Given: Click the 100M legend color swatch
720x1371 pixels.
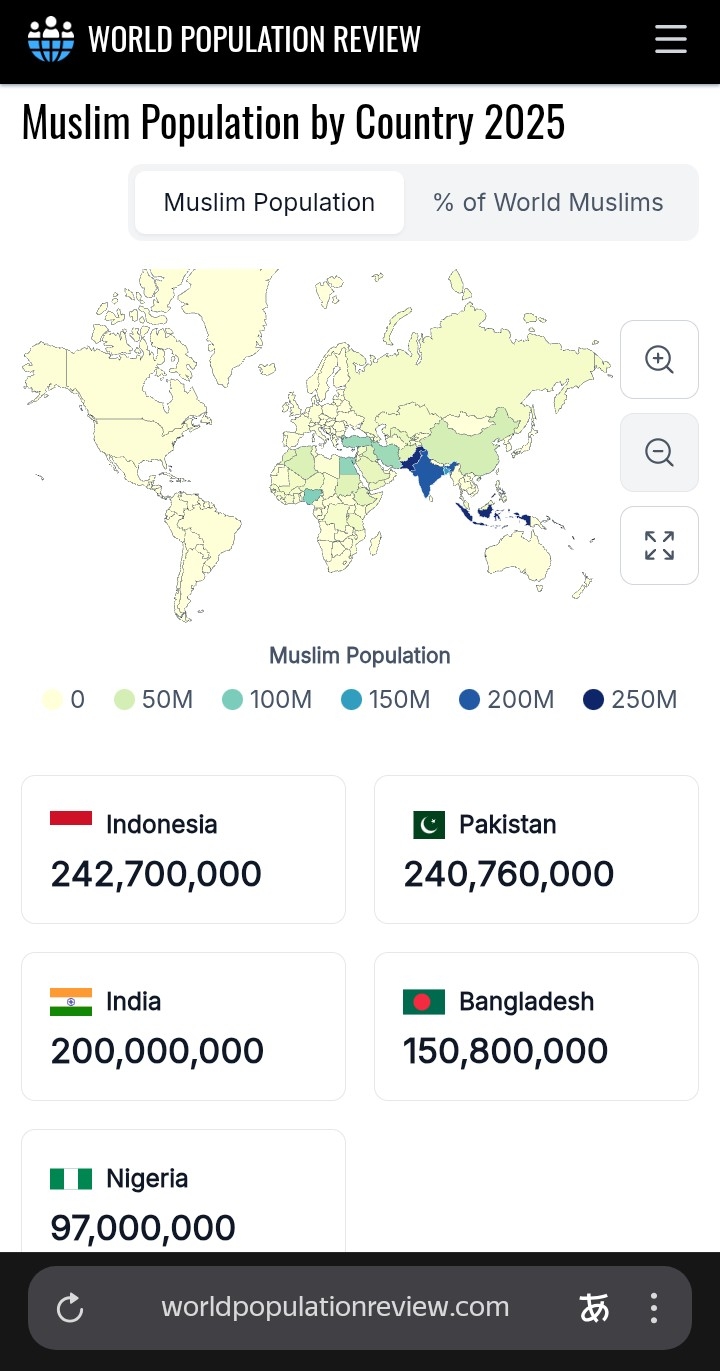Looking at the screenshot, I should (232, 700).
